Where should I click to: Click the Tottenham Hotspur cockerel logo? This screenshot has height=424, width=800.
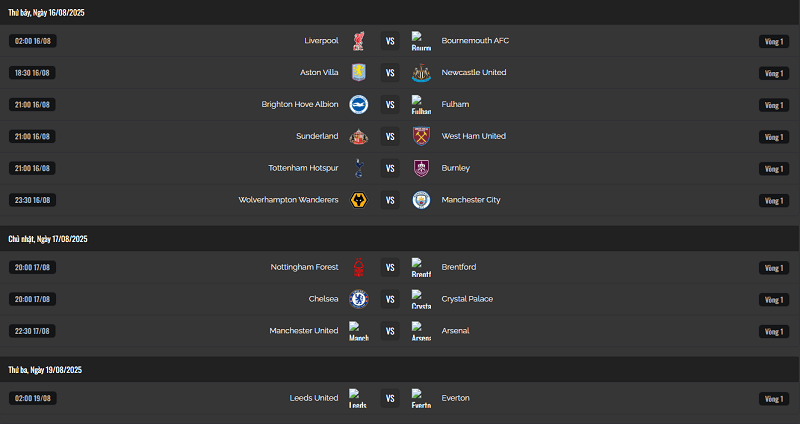click(x=359, y=168)
